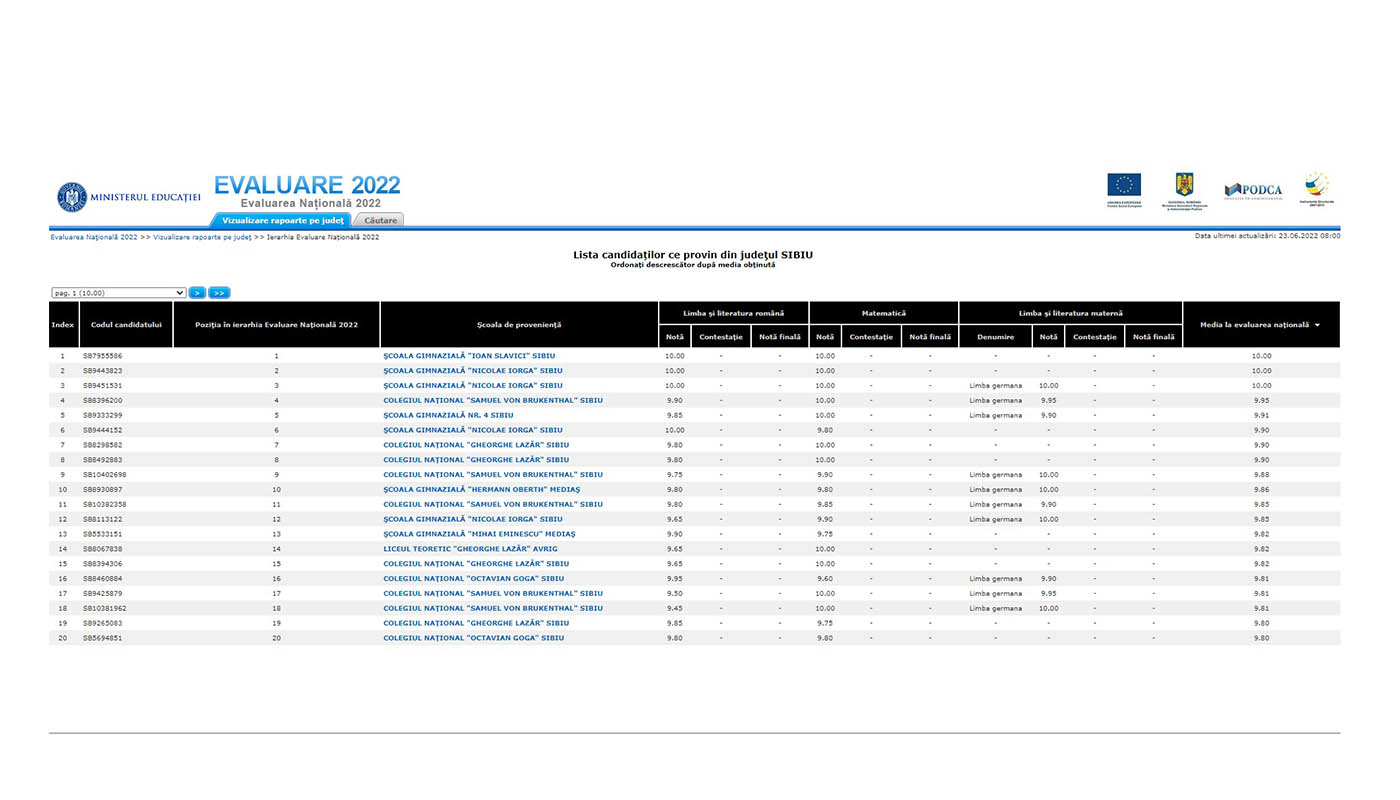Sort by Codul candidatului column header
1400x800 pixels.
coord(126,325)
